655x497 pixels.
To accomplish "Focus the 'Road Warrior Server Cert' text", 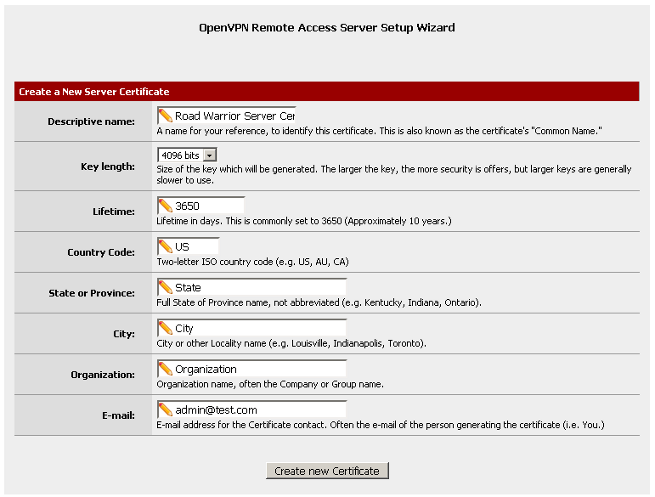I will coord(235,116).
